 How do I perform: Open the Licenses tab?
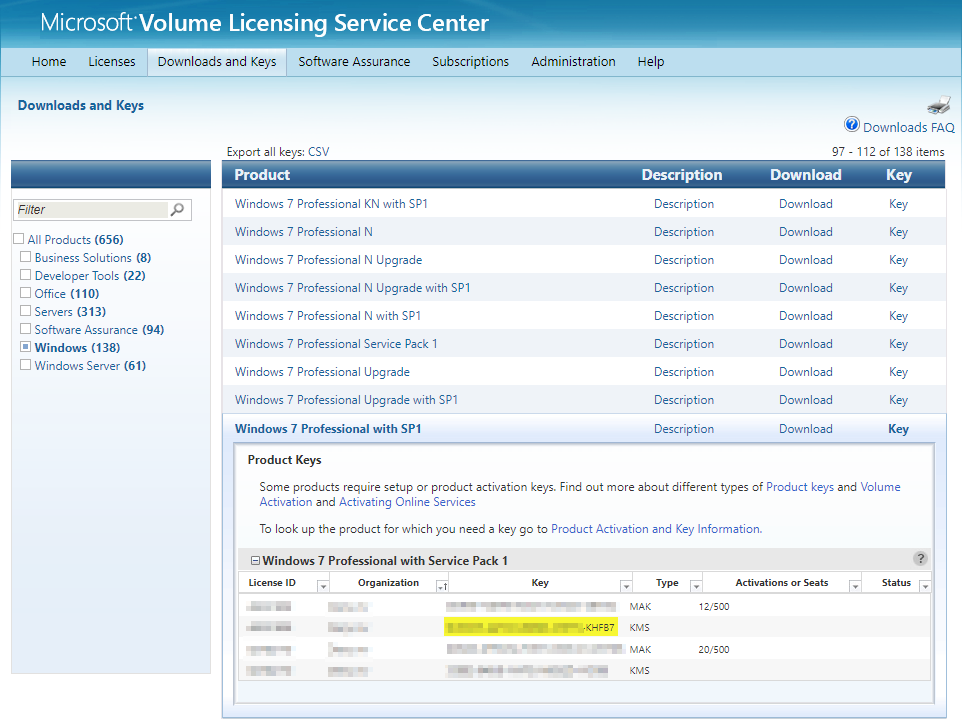click(x=112, y=61)
